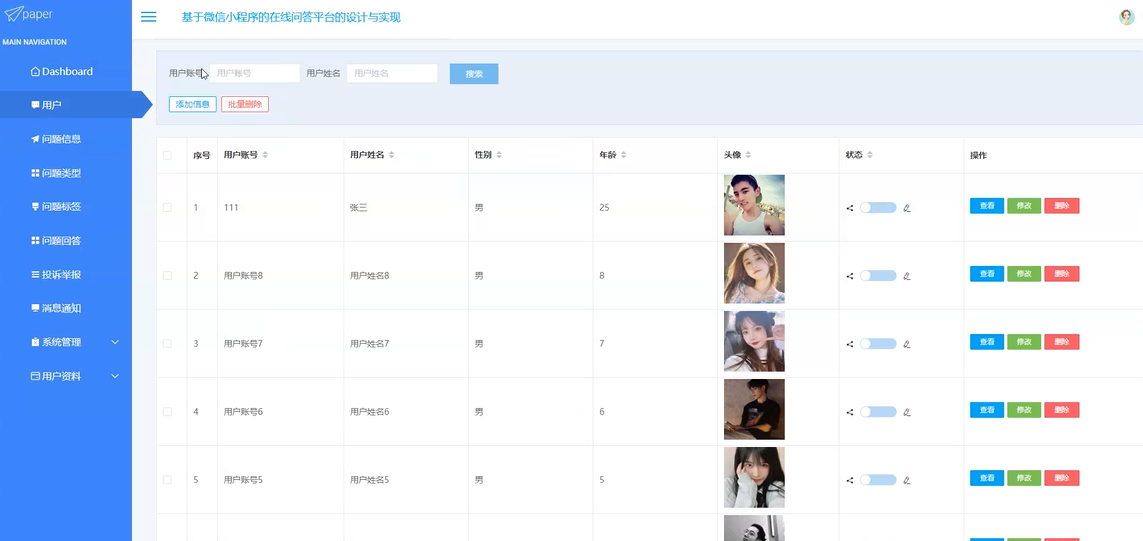Check the checkbox for 用户账号8 row

pyautogui.click(x=168, y=276)
